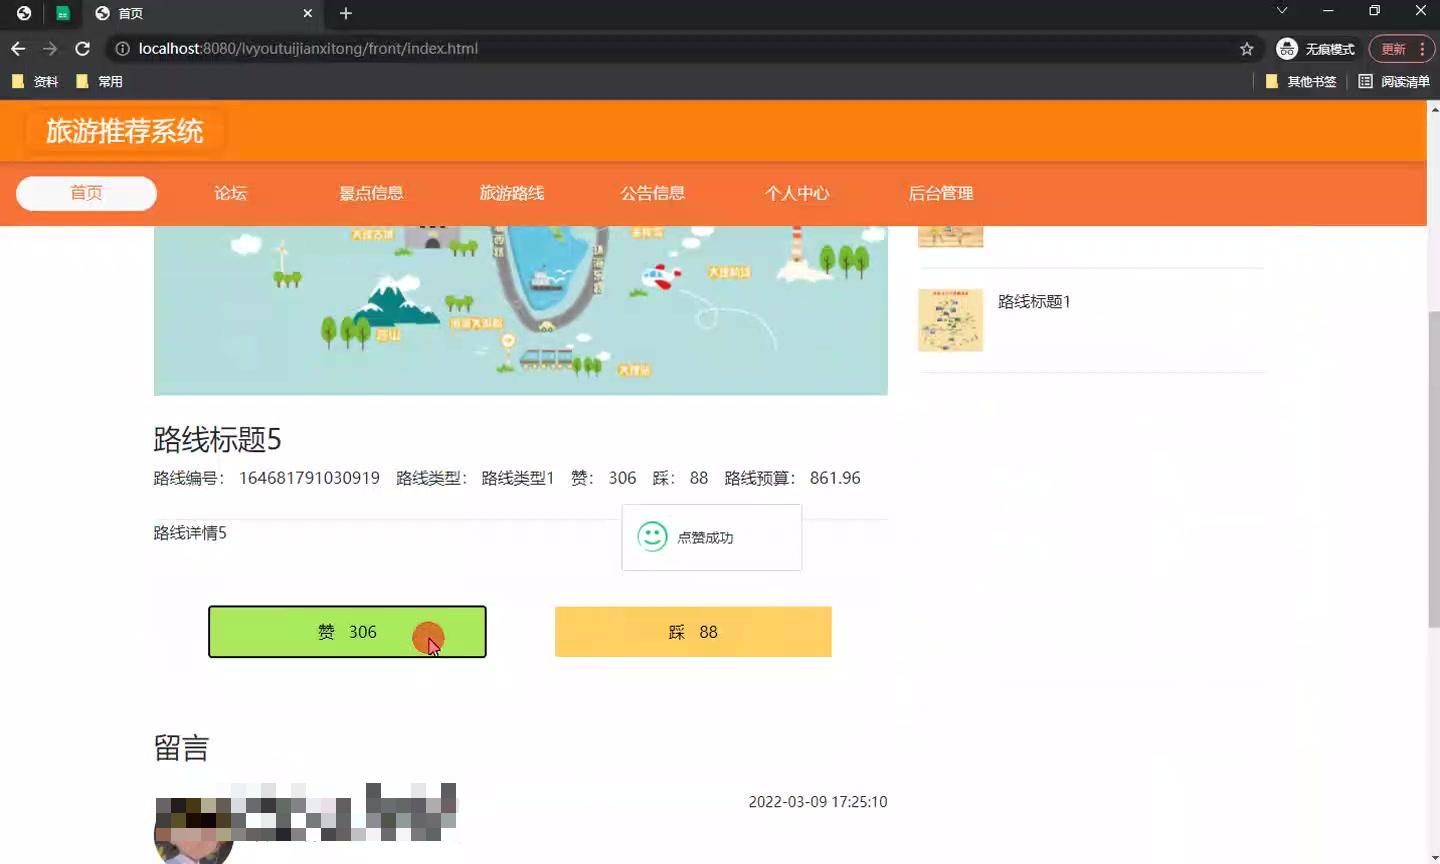Viewport: 1440px width, 864px height.
Task: Click the page vertical scrollbar thumb
Action: [x=1434, y=470]
